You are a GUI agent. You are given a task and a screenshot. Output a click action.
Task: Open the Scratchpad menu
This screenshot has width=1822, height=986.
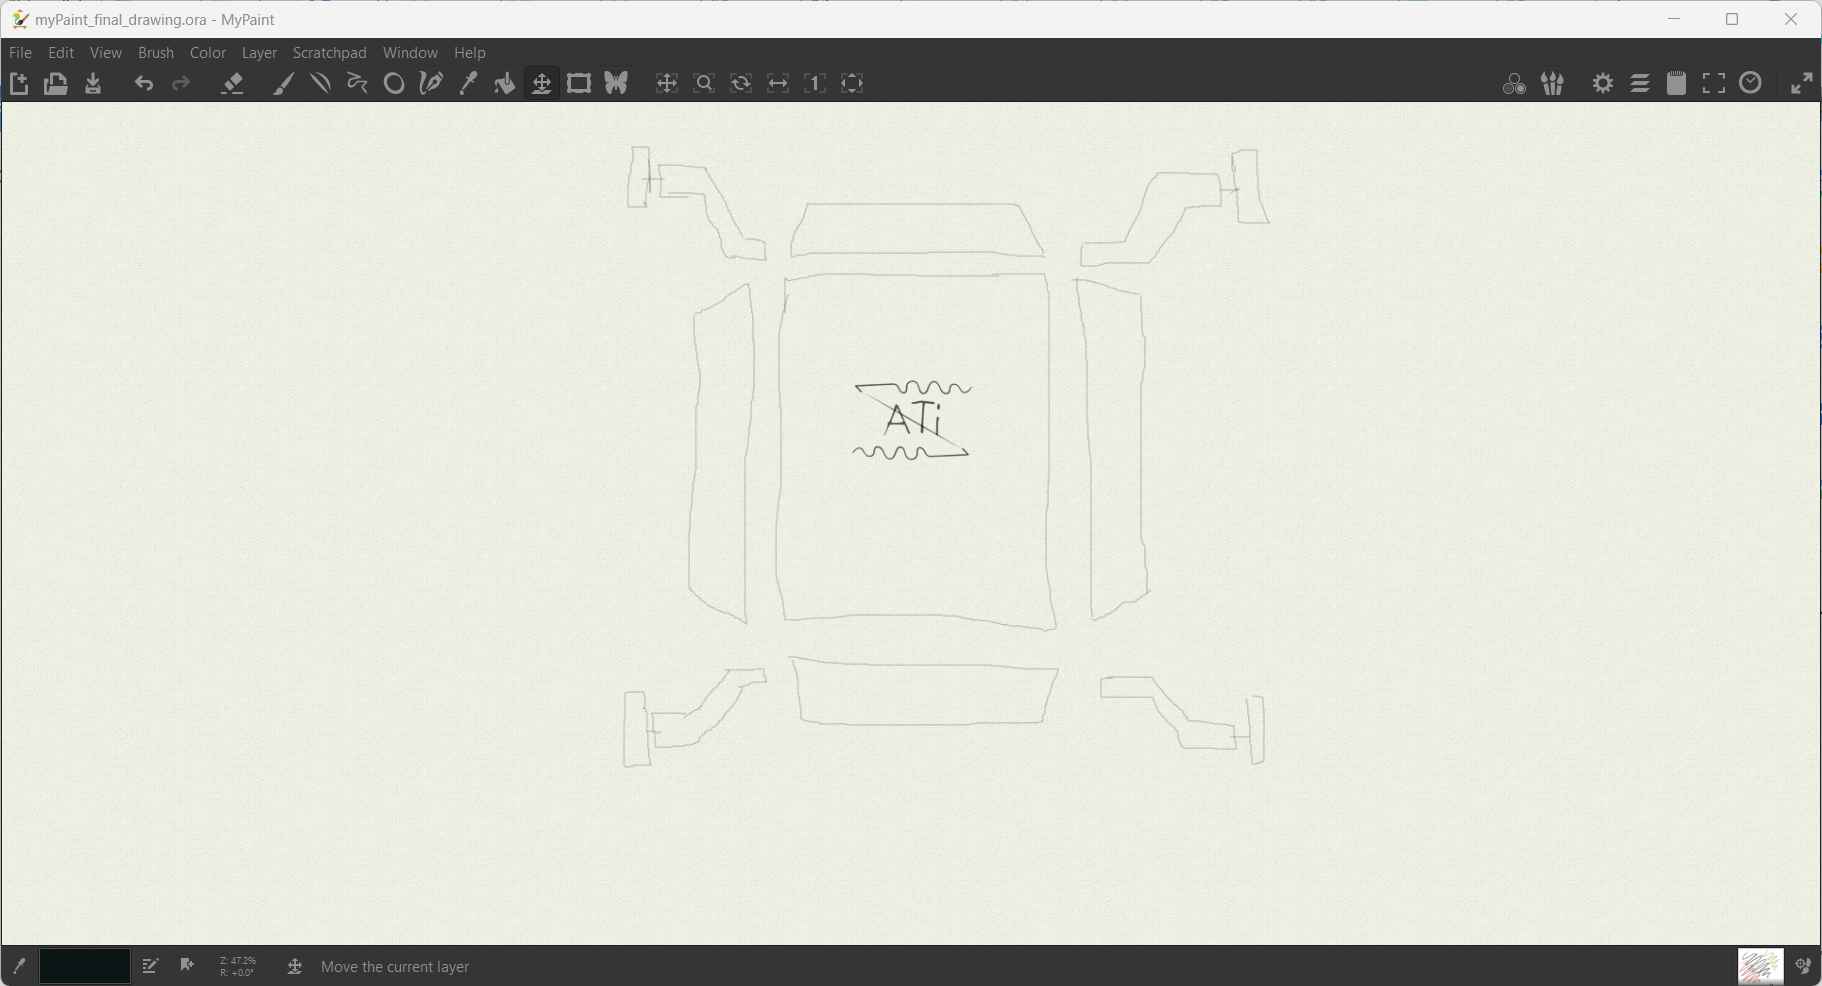click(x=330, y=53)
